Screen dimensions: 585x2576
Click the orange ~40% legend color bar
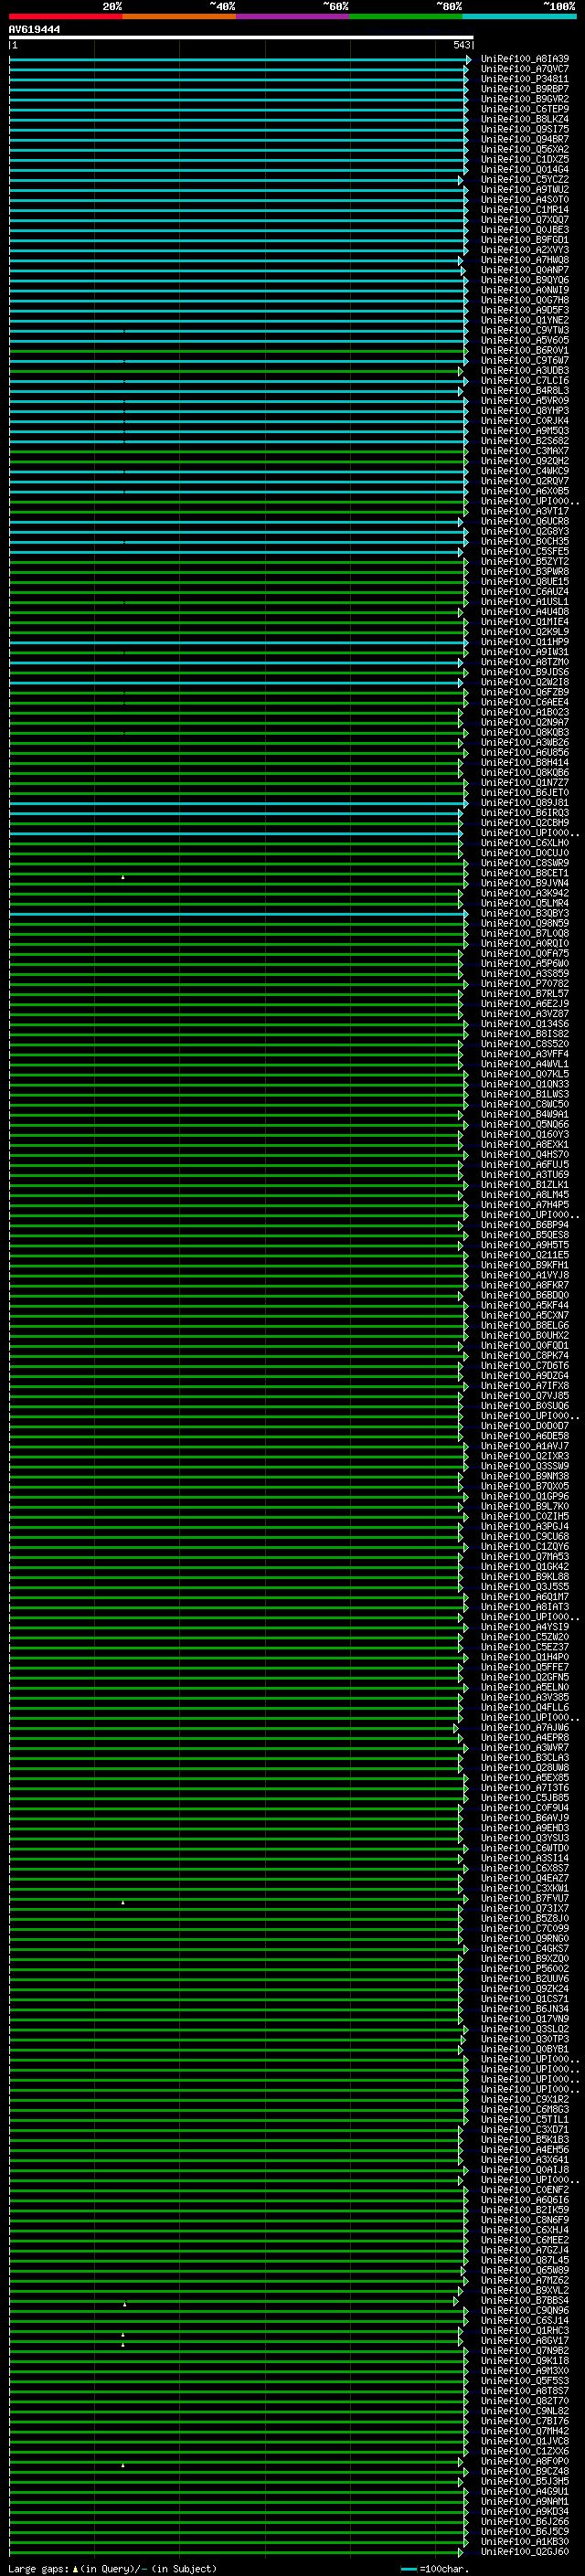coord(179,16)
